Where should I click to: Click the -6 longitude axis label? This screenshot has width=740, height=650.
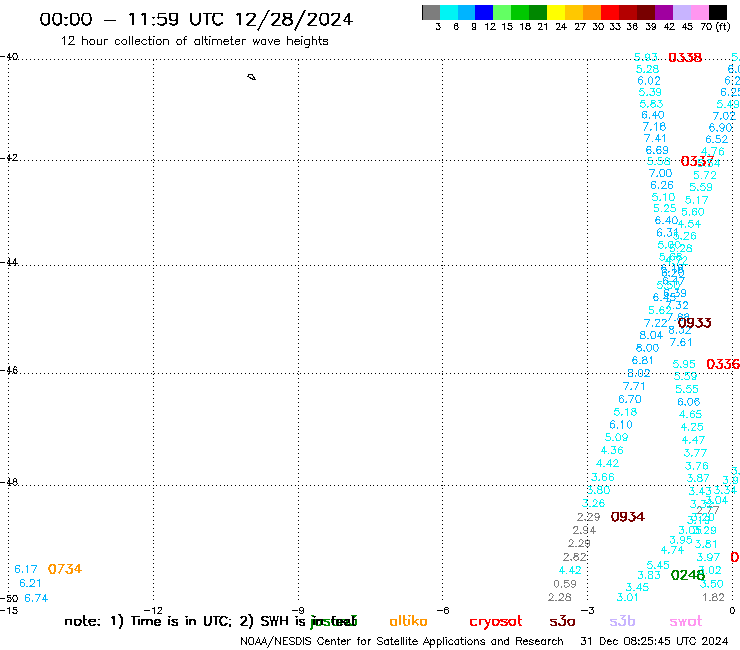pyautogui.click(x=443, y=610)
